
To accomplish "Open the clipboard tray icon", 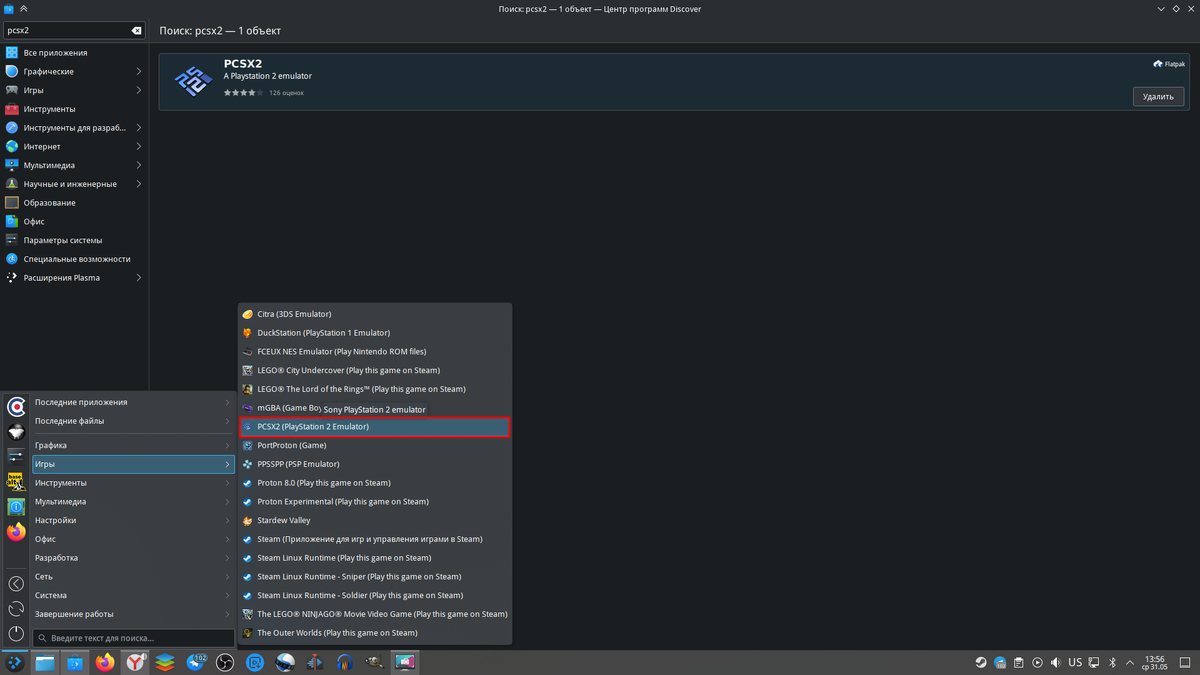I will [x=1018, y=662].
